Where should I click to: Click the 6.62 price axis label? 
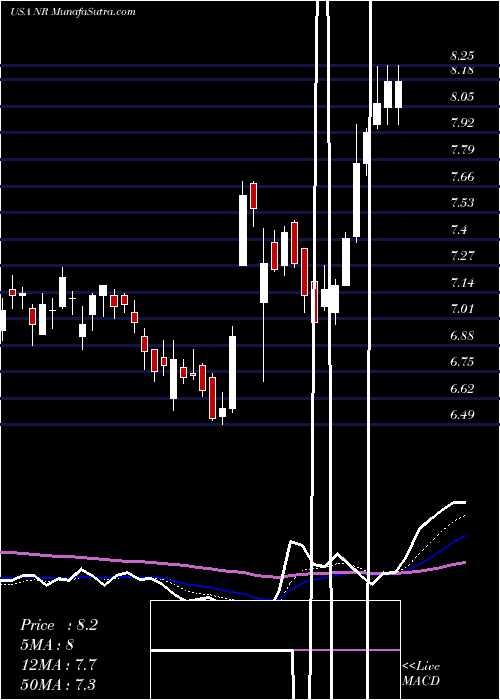point(462,389)
